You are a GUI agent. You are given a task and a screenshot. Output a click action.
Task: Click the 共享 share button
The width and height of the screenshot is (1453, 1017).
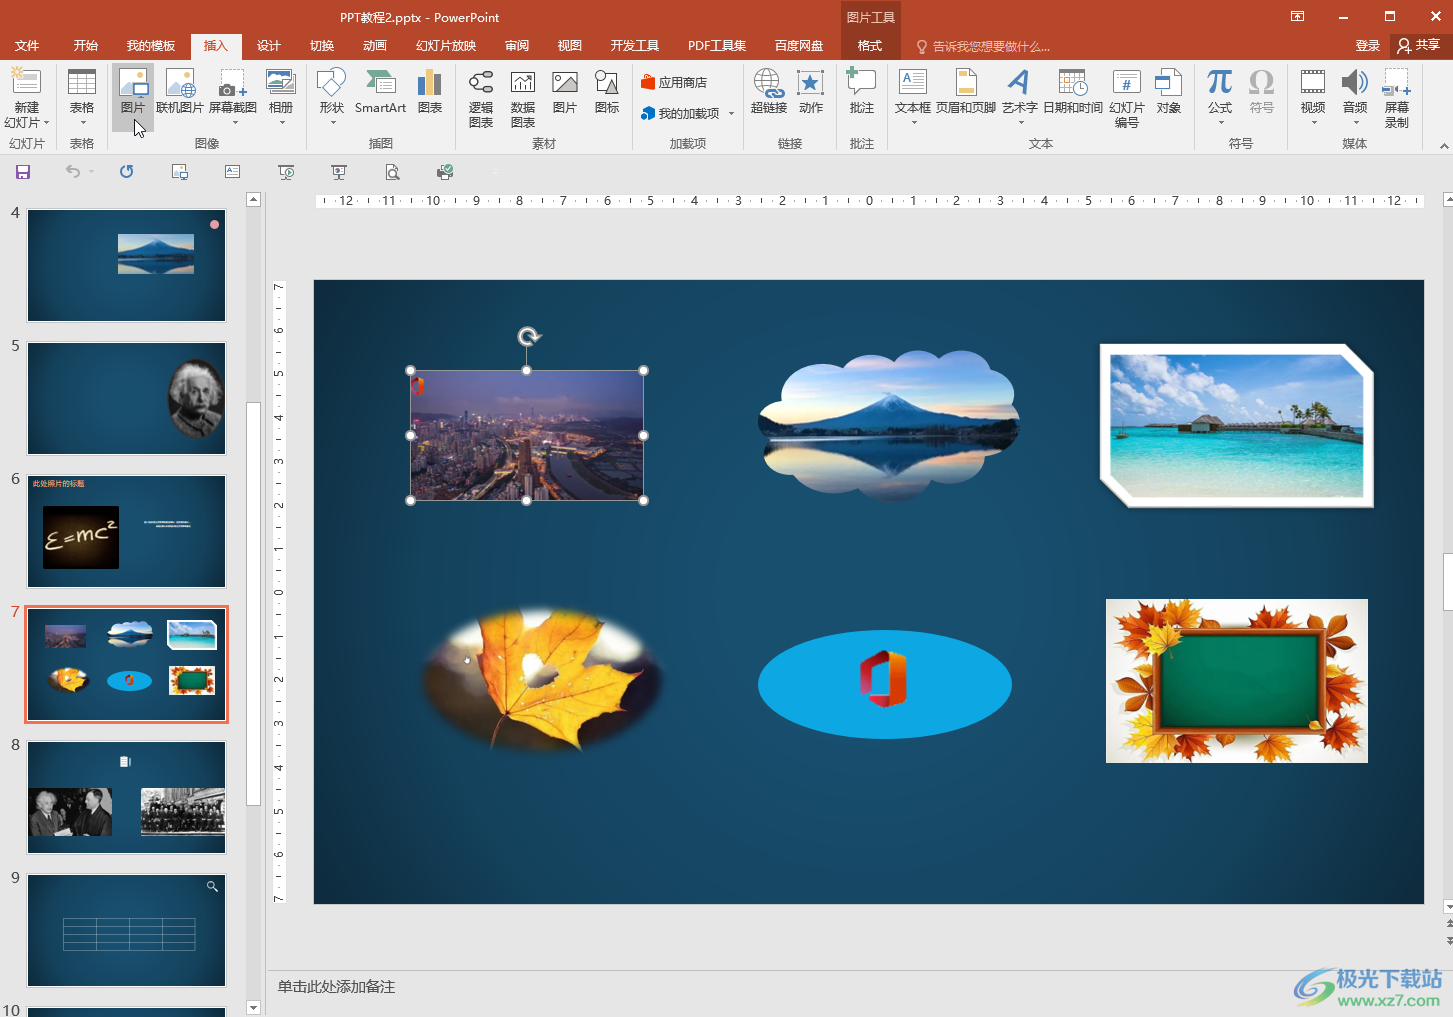1419,46
